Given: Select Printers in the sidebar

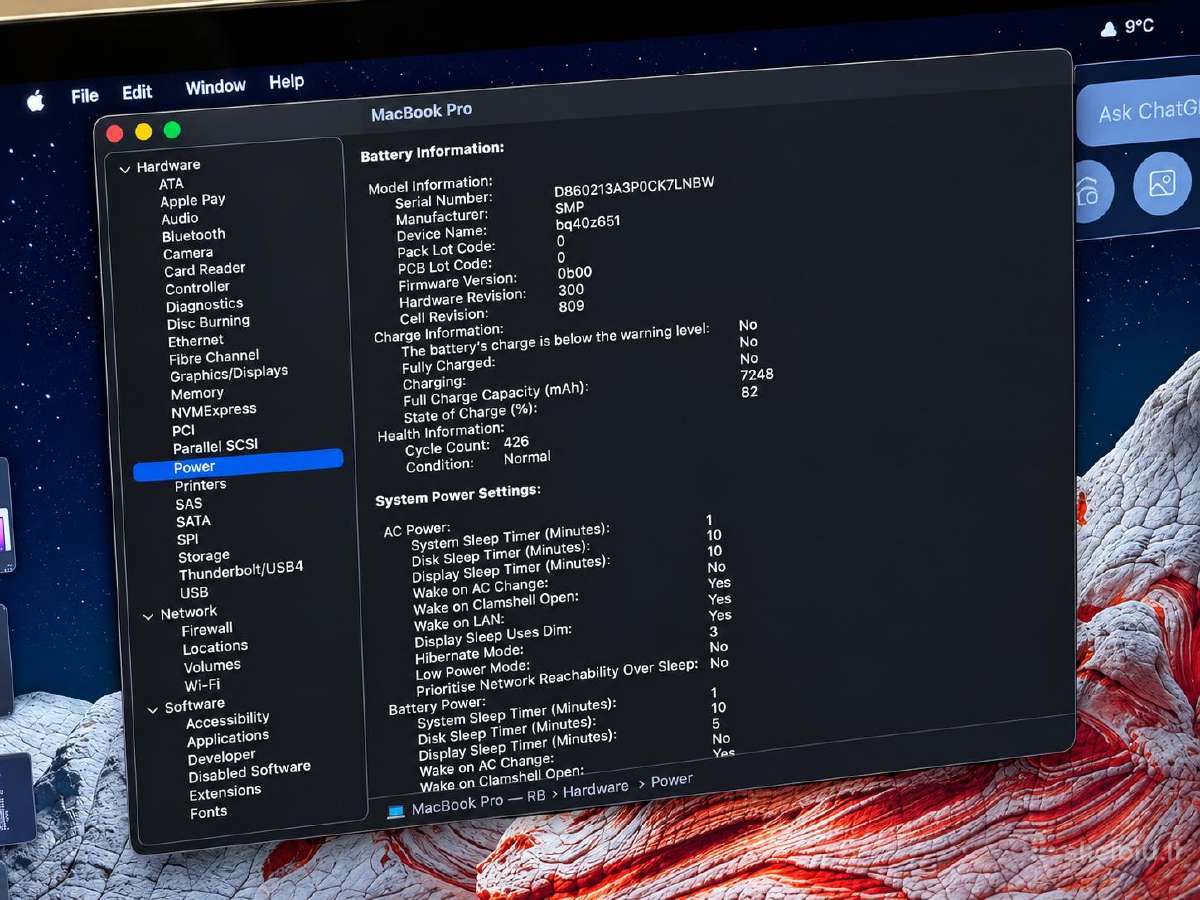Looking at the screenshot, I should pos(200,485).
